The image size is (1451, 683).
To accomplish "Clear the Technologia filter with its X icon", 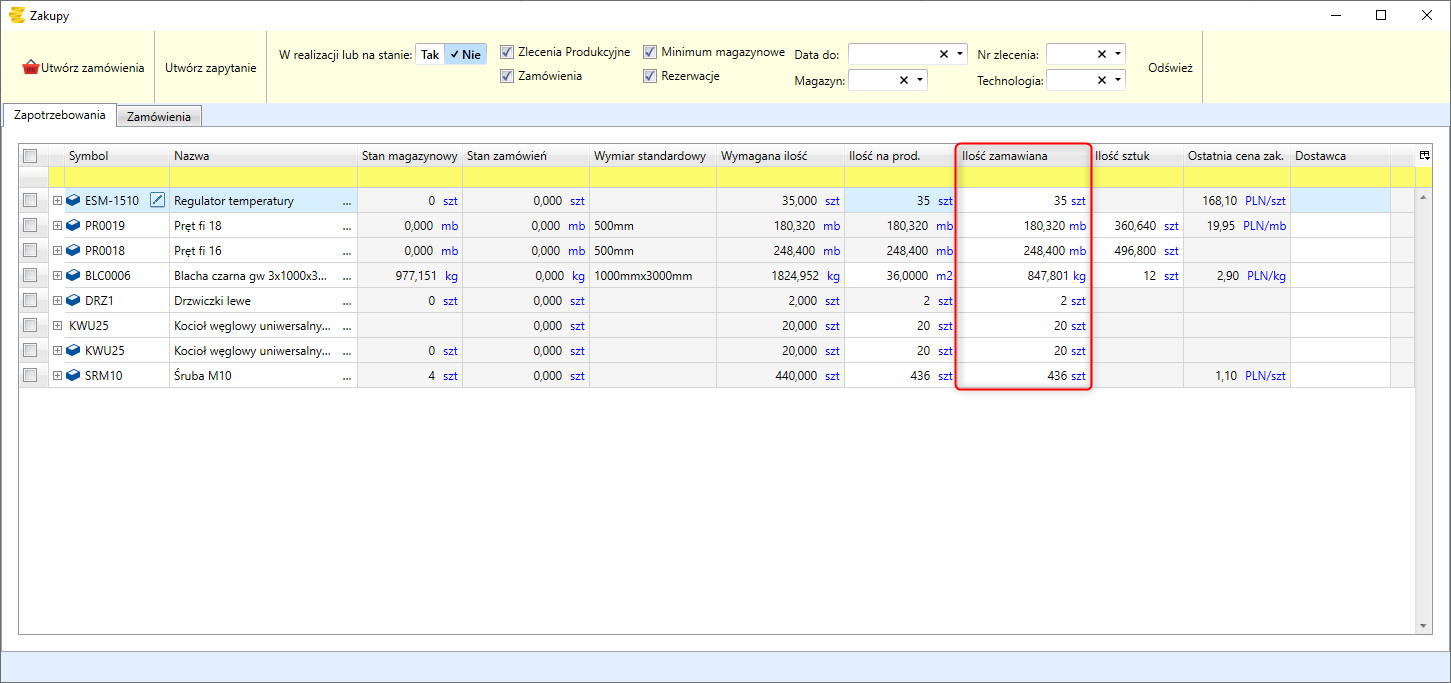I will 1102,80.
